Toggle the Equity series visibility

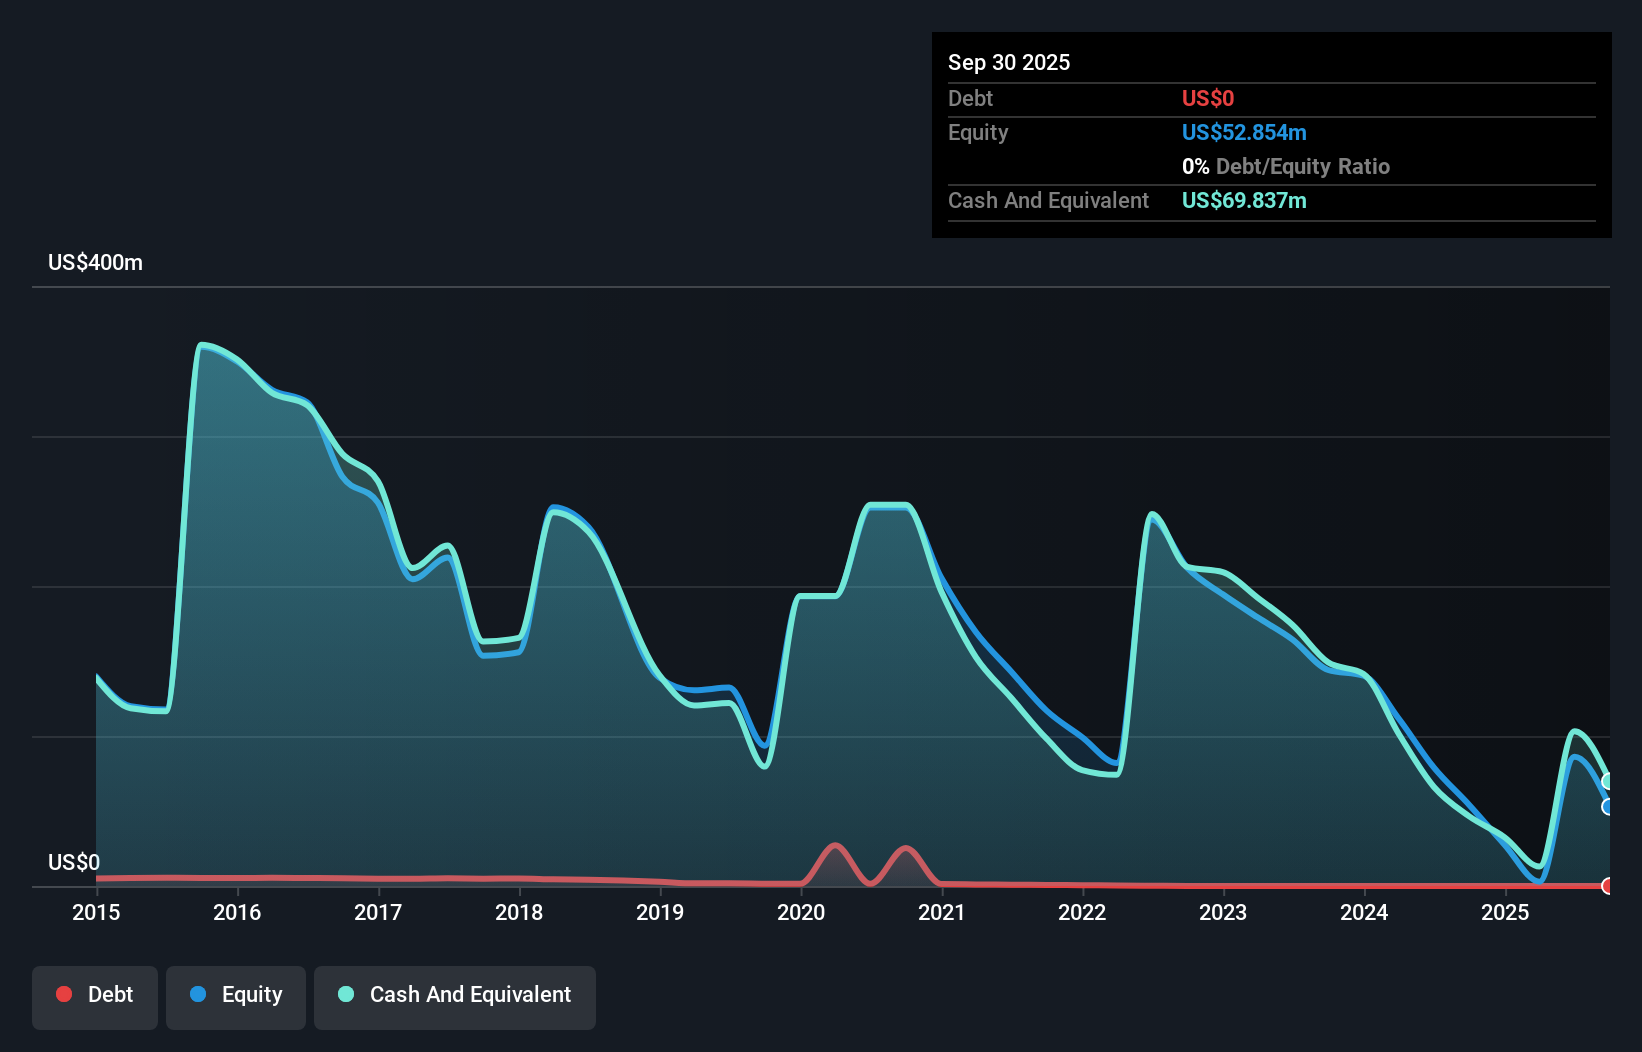coord(235,996)
